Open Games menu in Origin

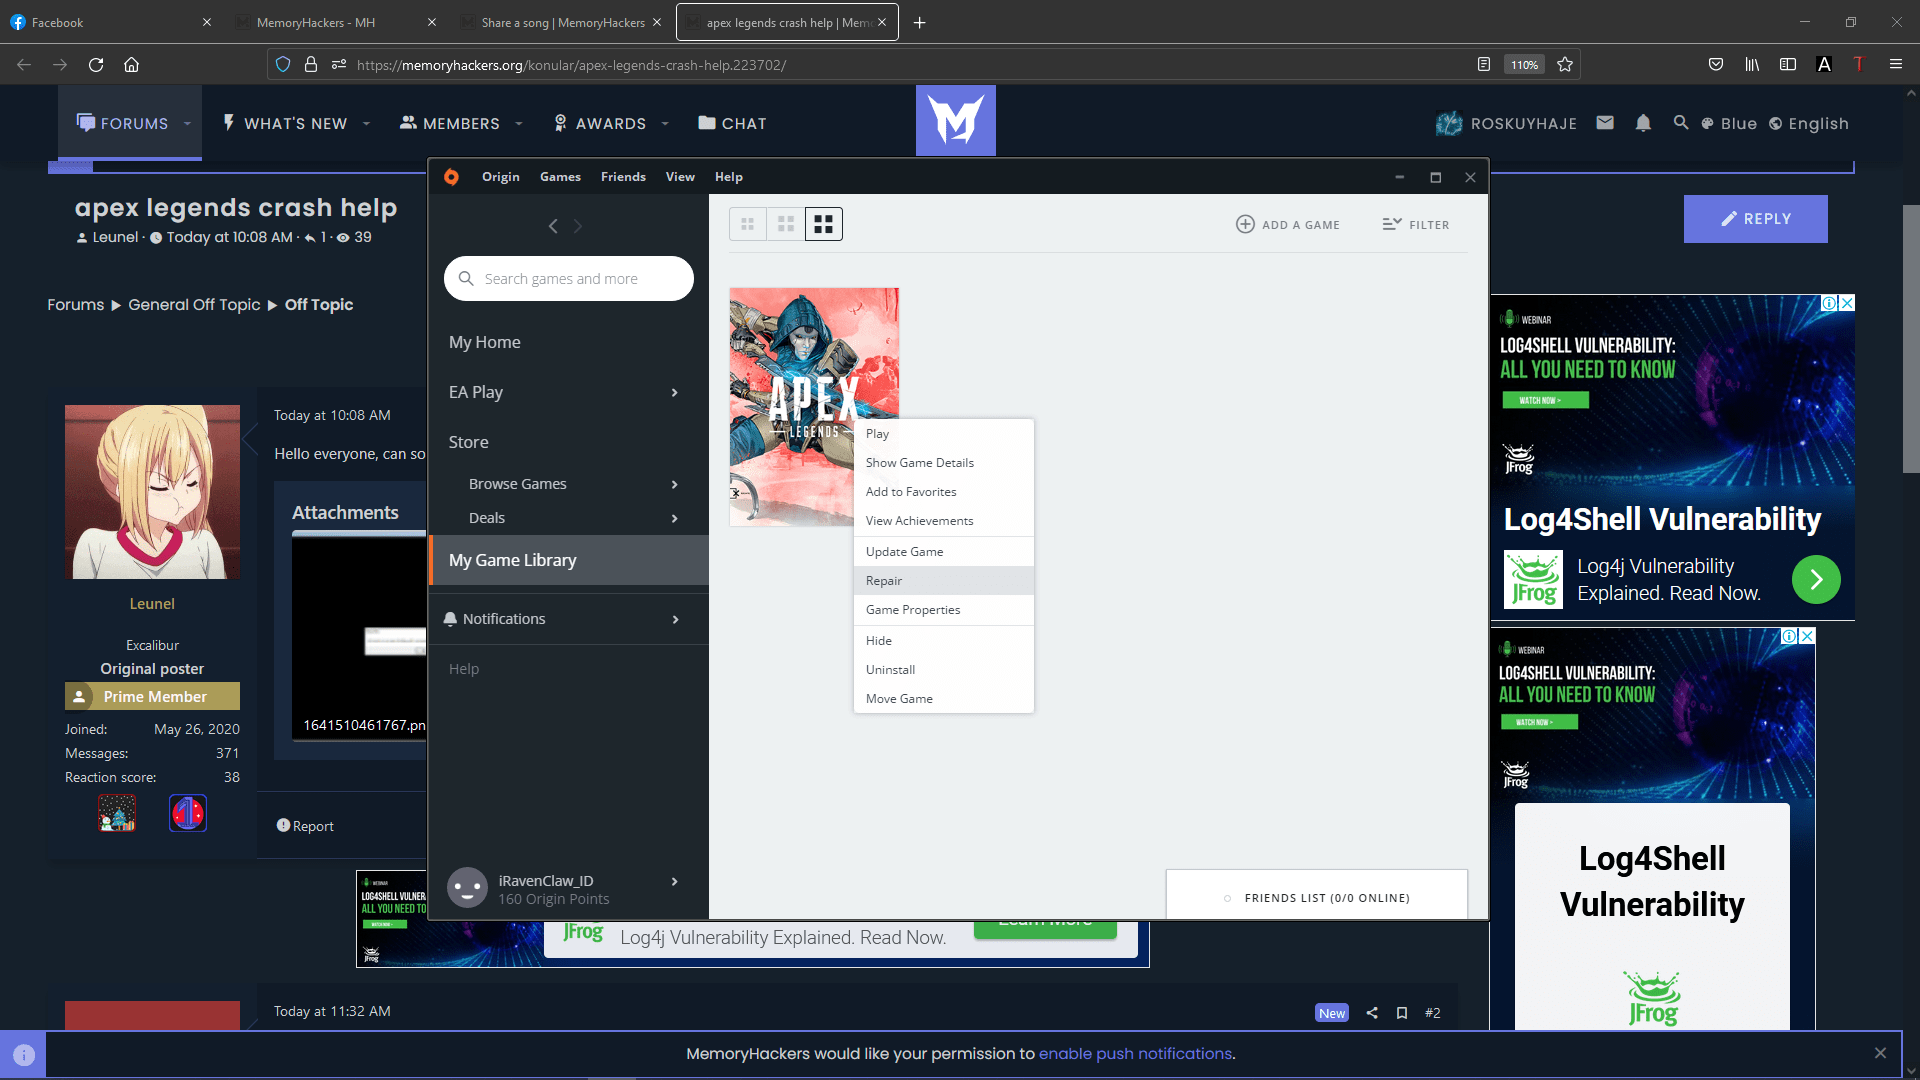point(560,177)
